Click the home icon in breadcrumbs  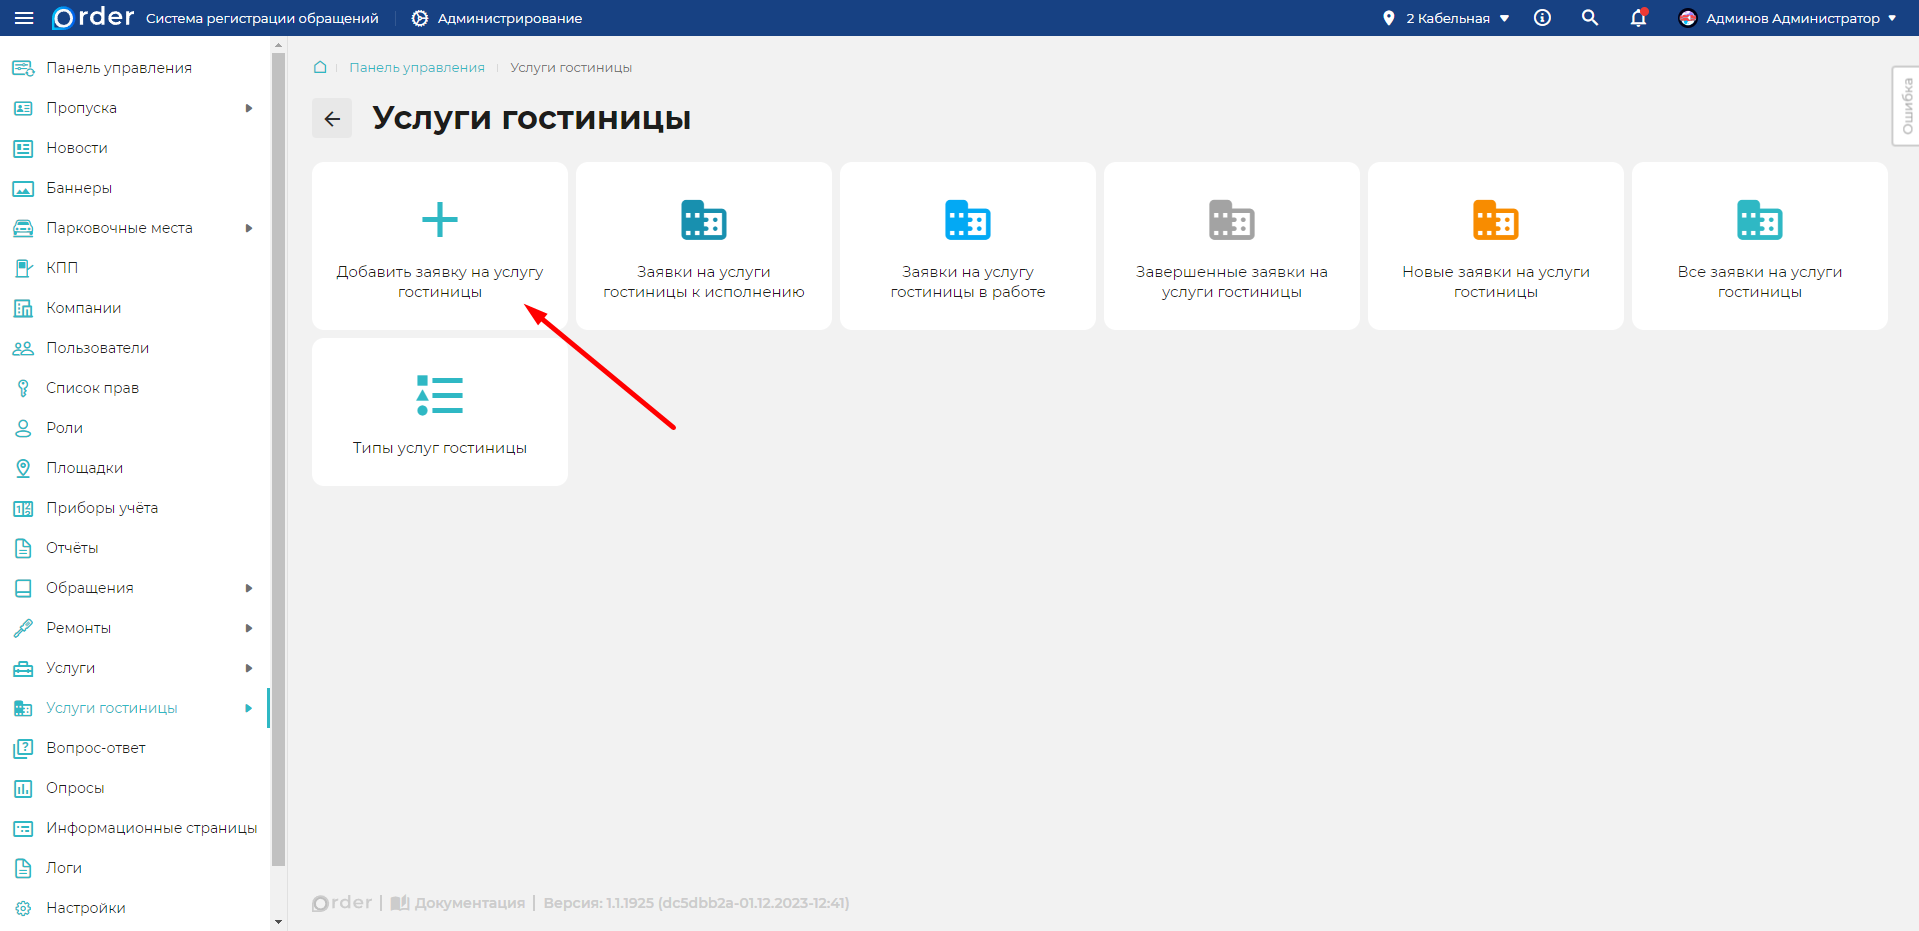click(x=320, y=67)
